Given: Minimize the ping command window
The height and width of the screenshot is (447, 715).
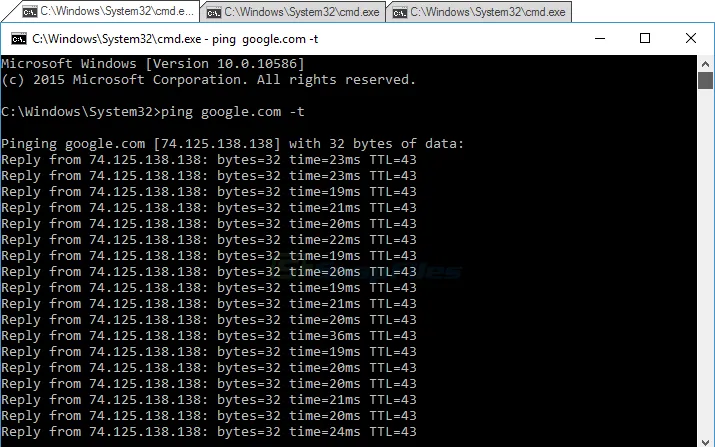Looking at the screenshot, I should pyautogui.click(x=600, y=38).
